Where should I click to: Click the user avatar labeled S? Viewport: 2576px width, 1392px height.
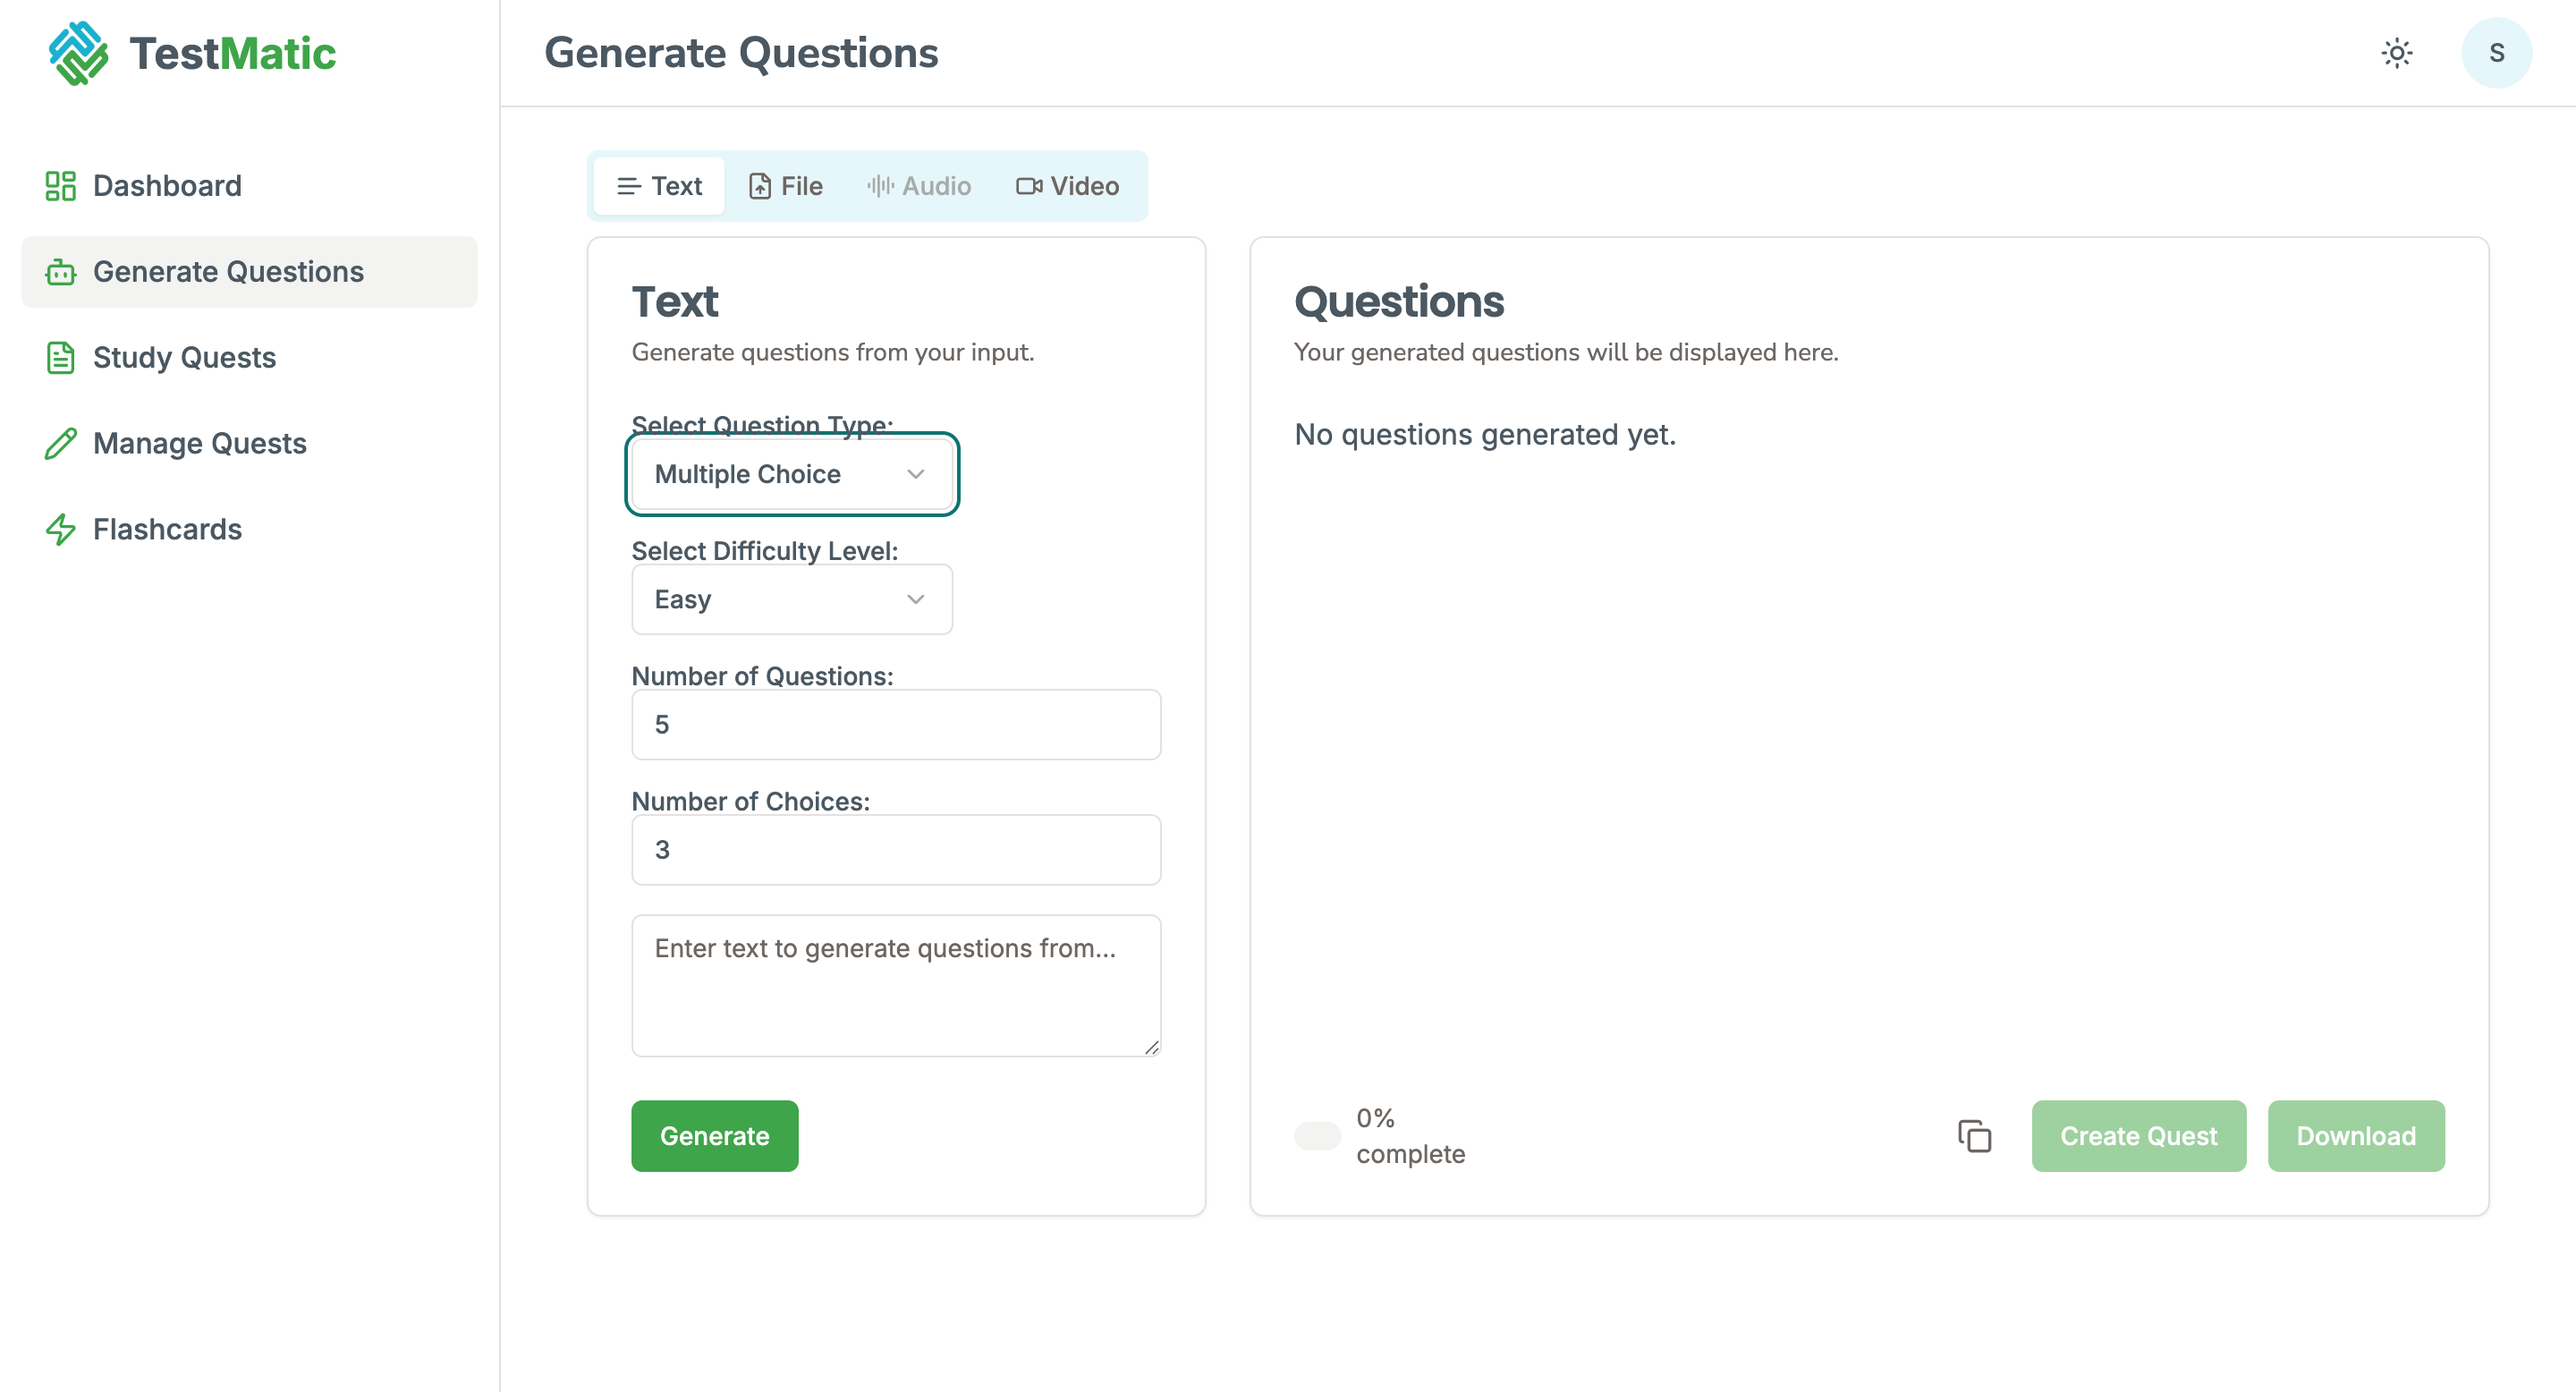(x=2495, y=53)
